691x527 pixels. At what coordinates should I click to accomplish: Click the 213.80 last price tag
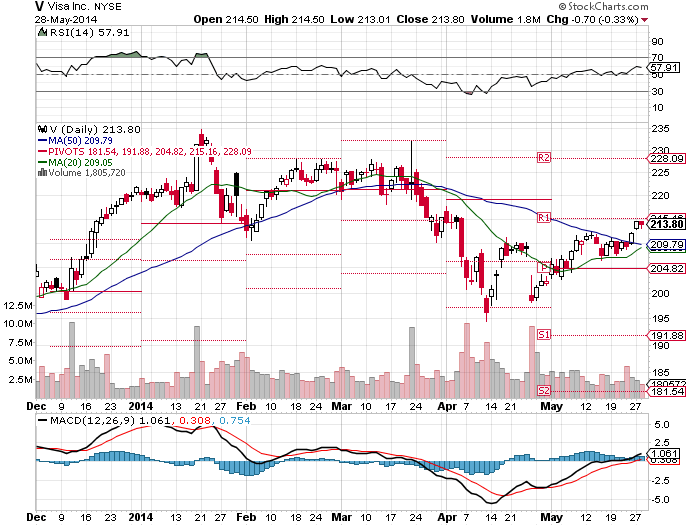[x=666, y=224]
